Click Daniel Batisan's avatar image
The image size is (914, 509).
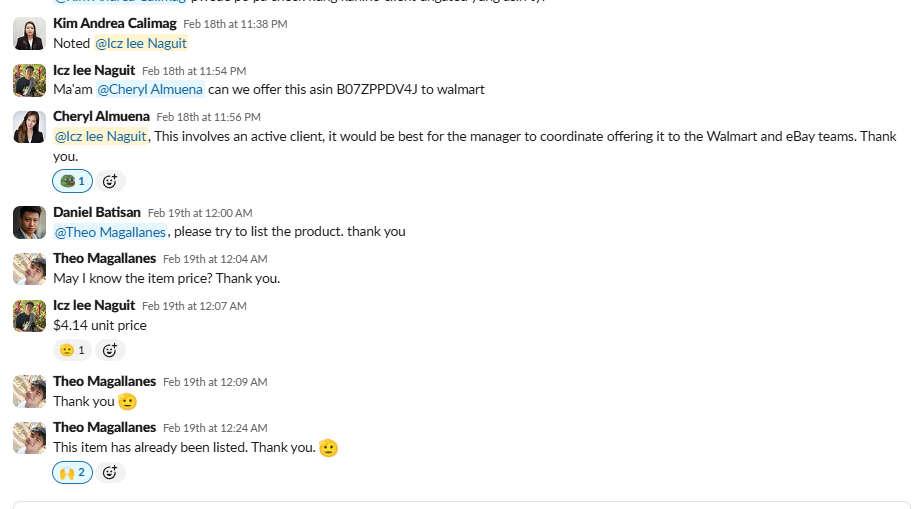tap(29, 222)
